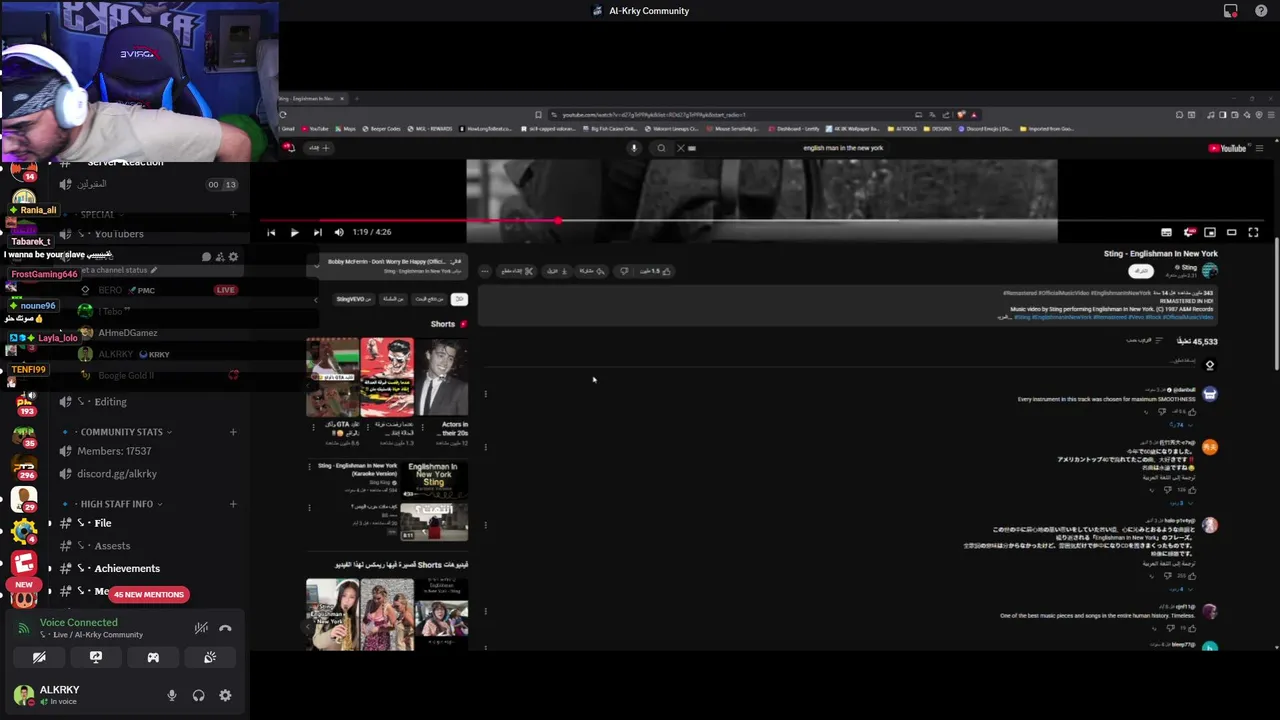Open the soundboard button
This screenshot has height=720, width=1280.
pyautogui.click(x=210, y=658)
